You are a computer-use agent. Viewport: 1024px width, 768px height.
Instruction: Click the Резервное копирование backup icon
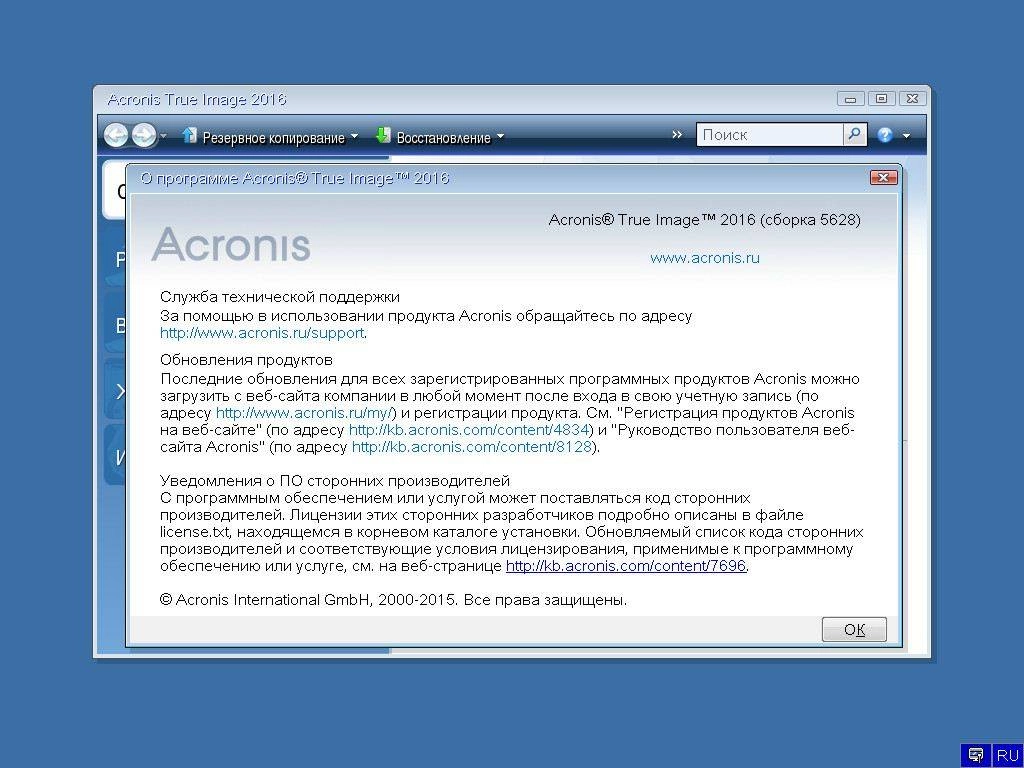point(189,135)
